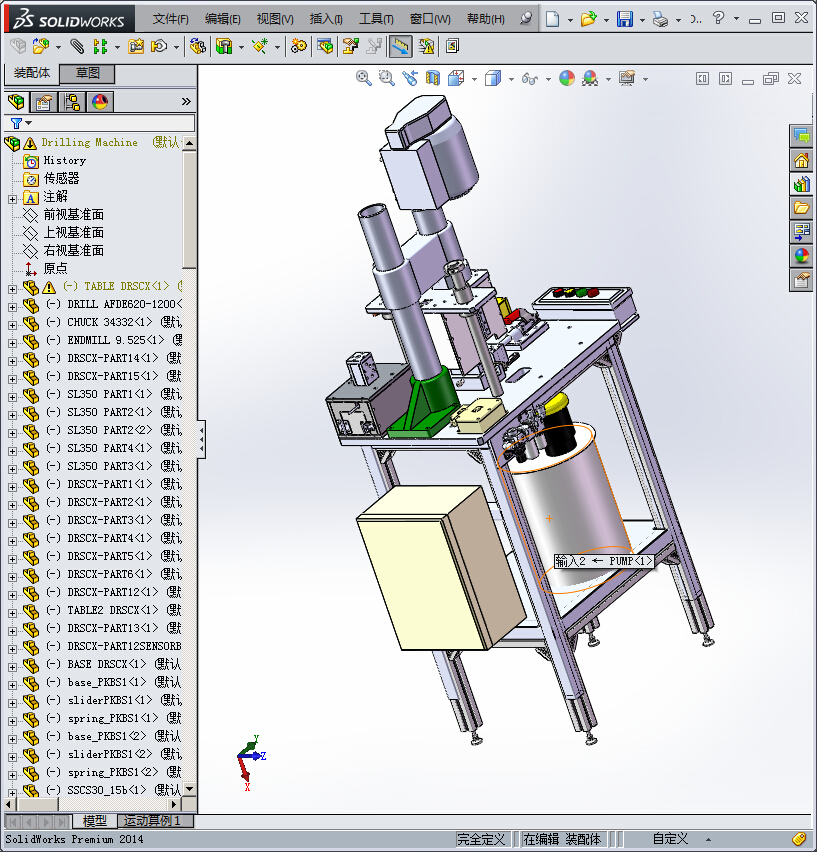817x852 pixels.
Task: Click the Display Style cube icon
Action: coord(493,78)
